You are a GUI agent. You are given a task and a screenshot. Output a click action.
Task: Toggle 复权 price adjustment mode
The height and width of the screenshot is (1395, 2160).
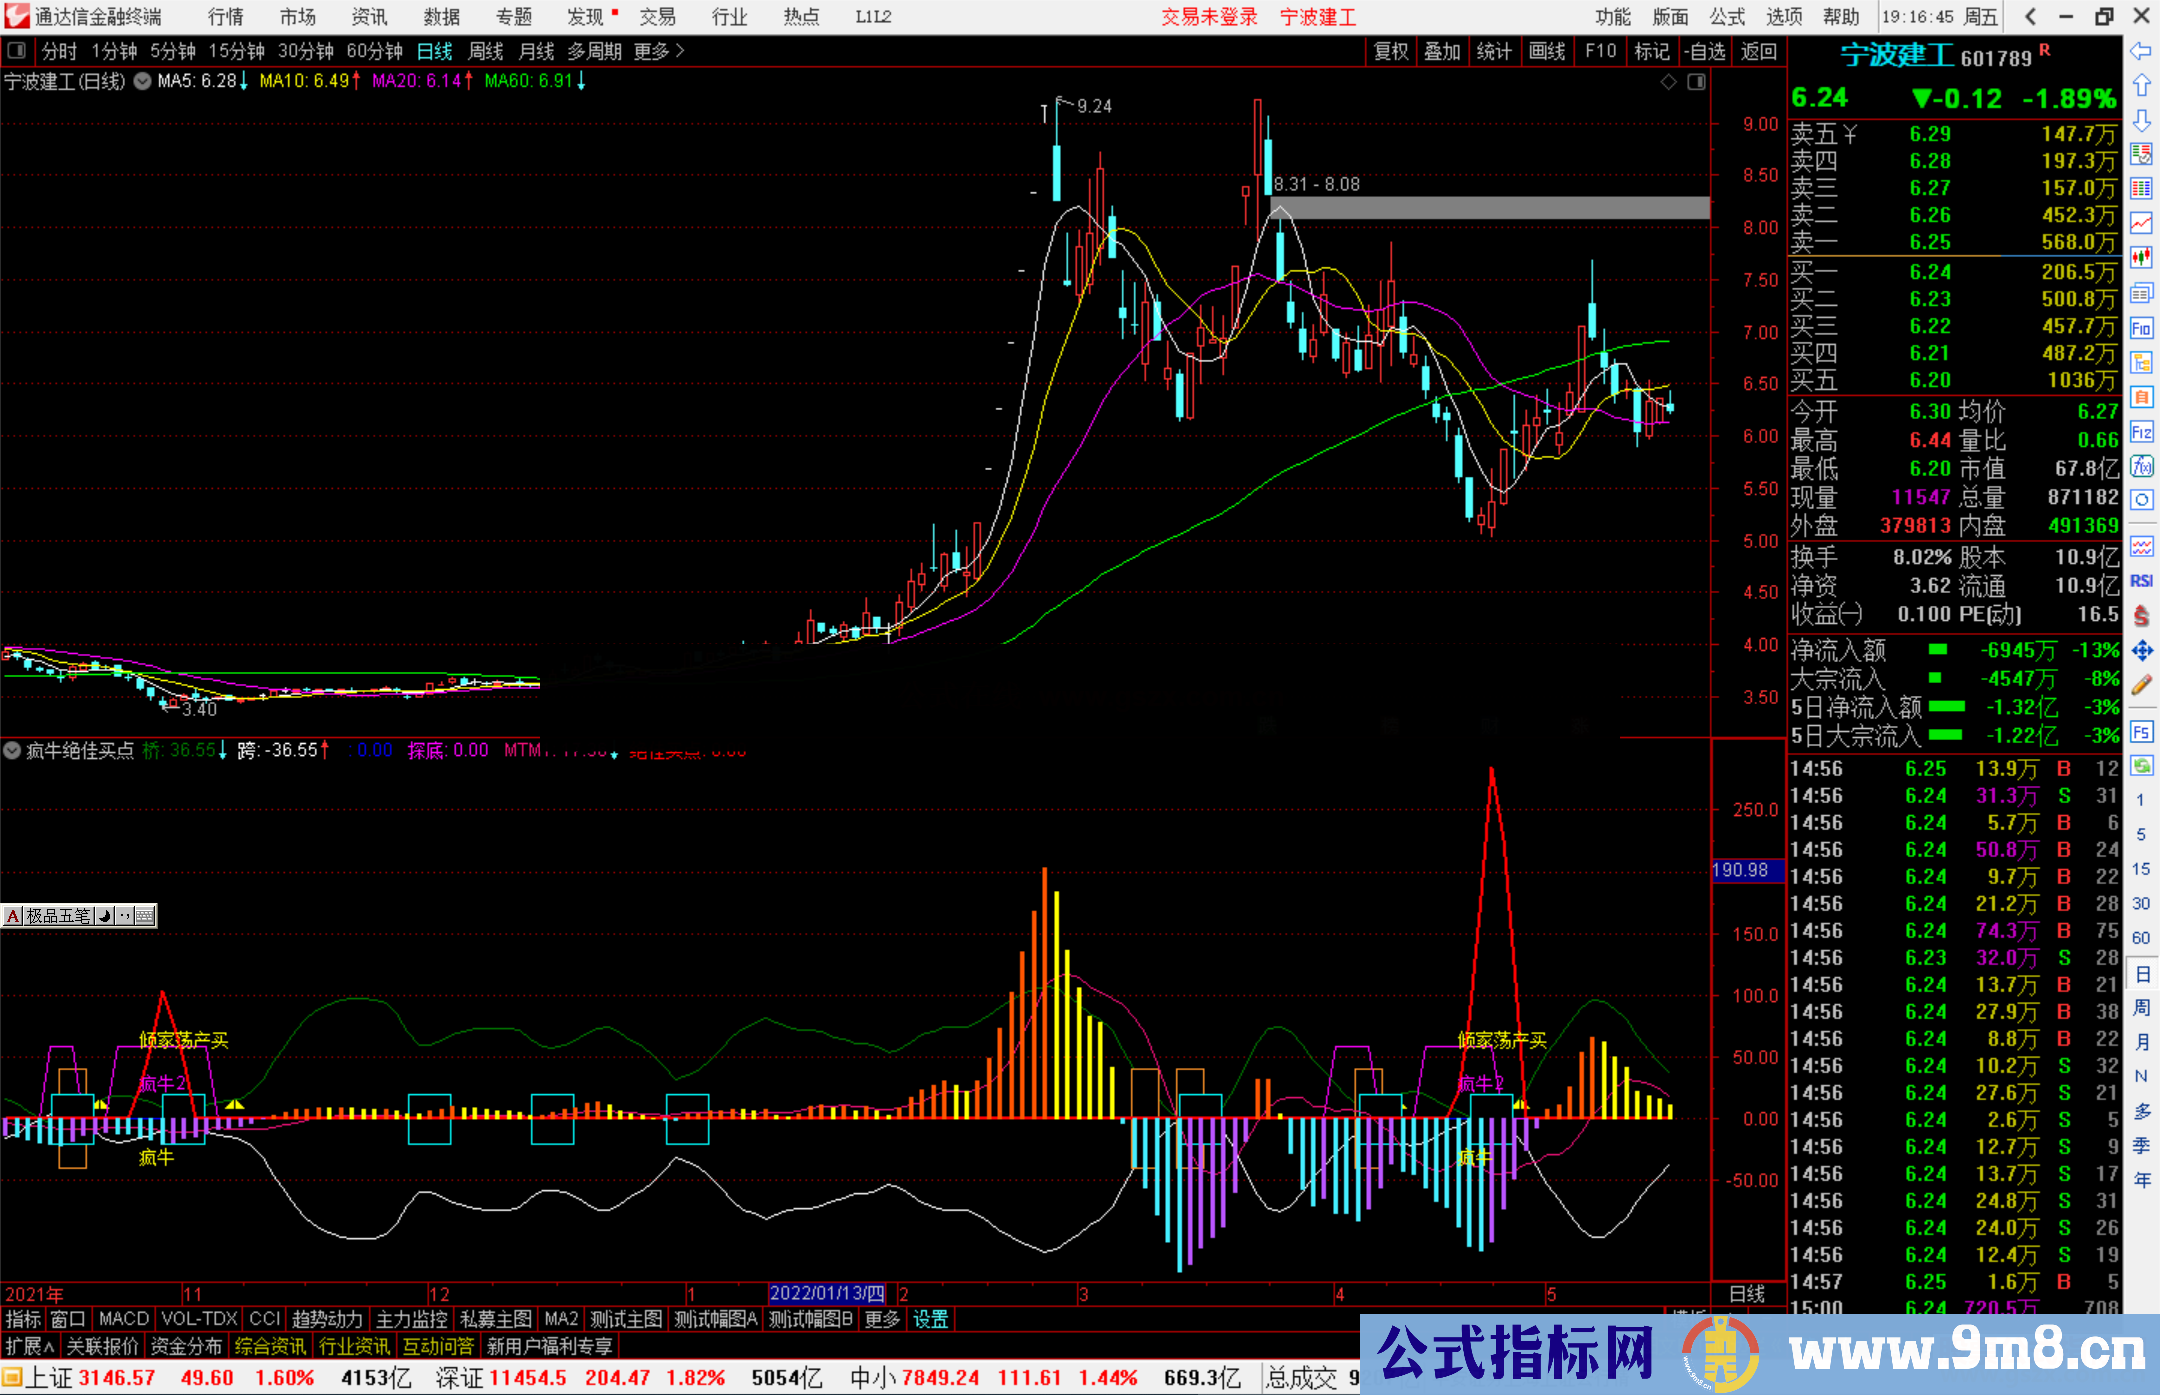tap(1390, 51)
